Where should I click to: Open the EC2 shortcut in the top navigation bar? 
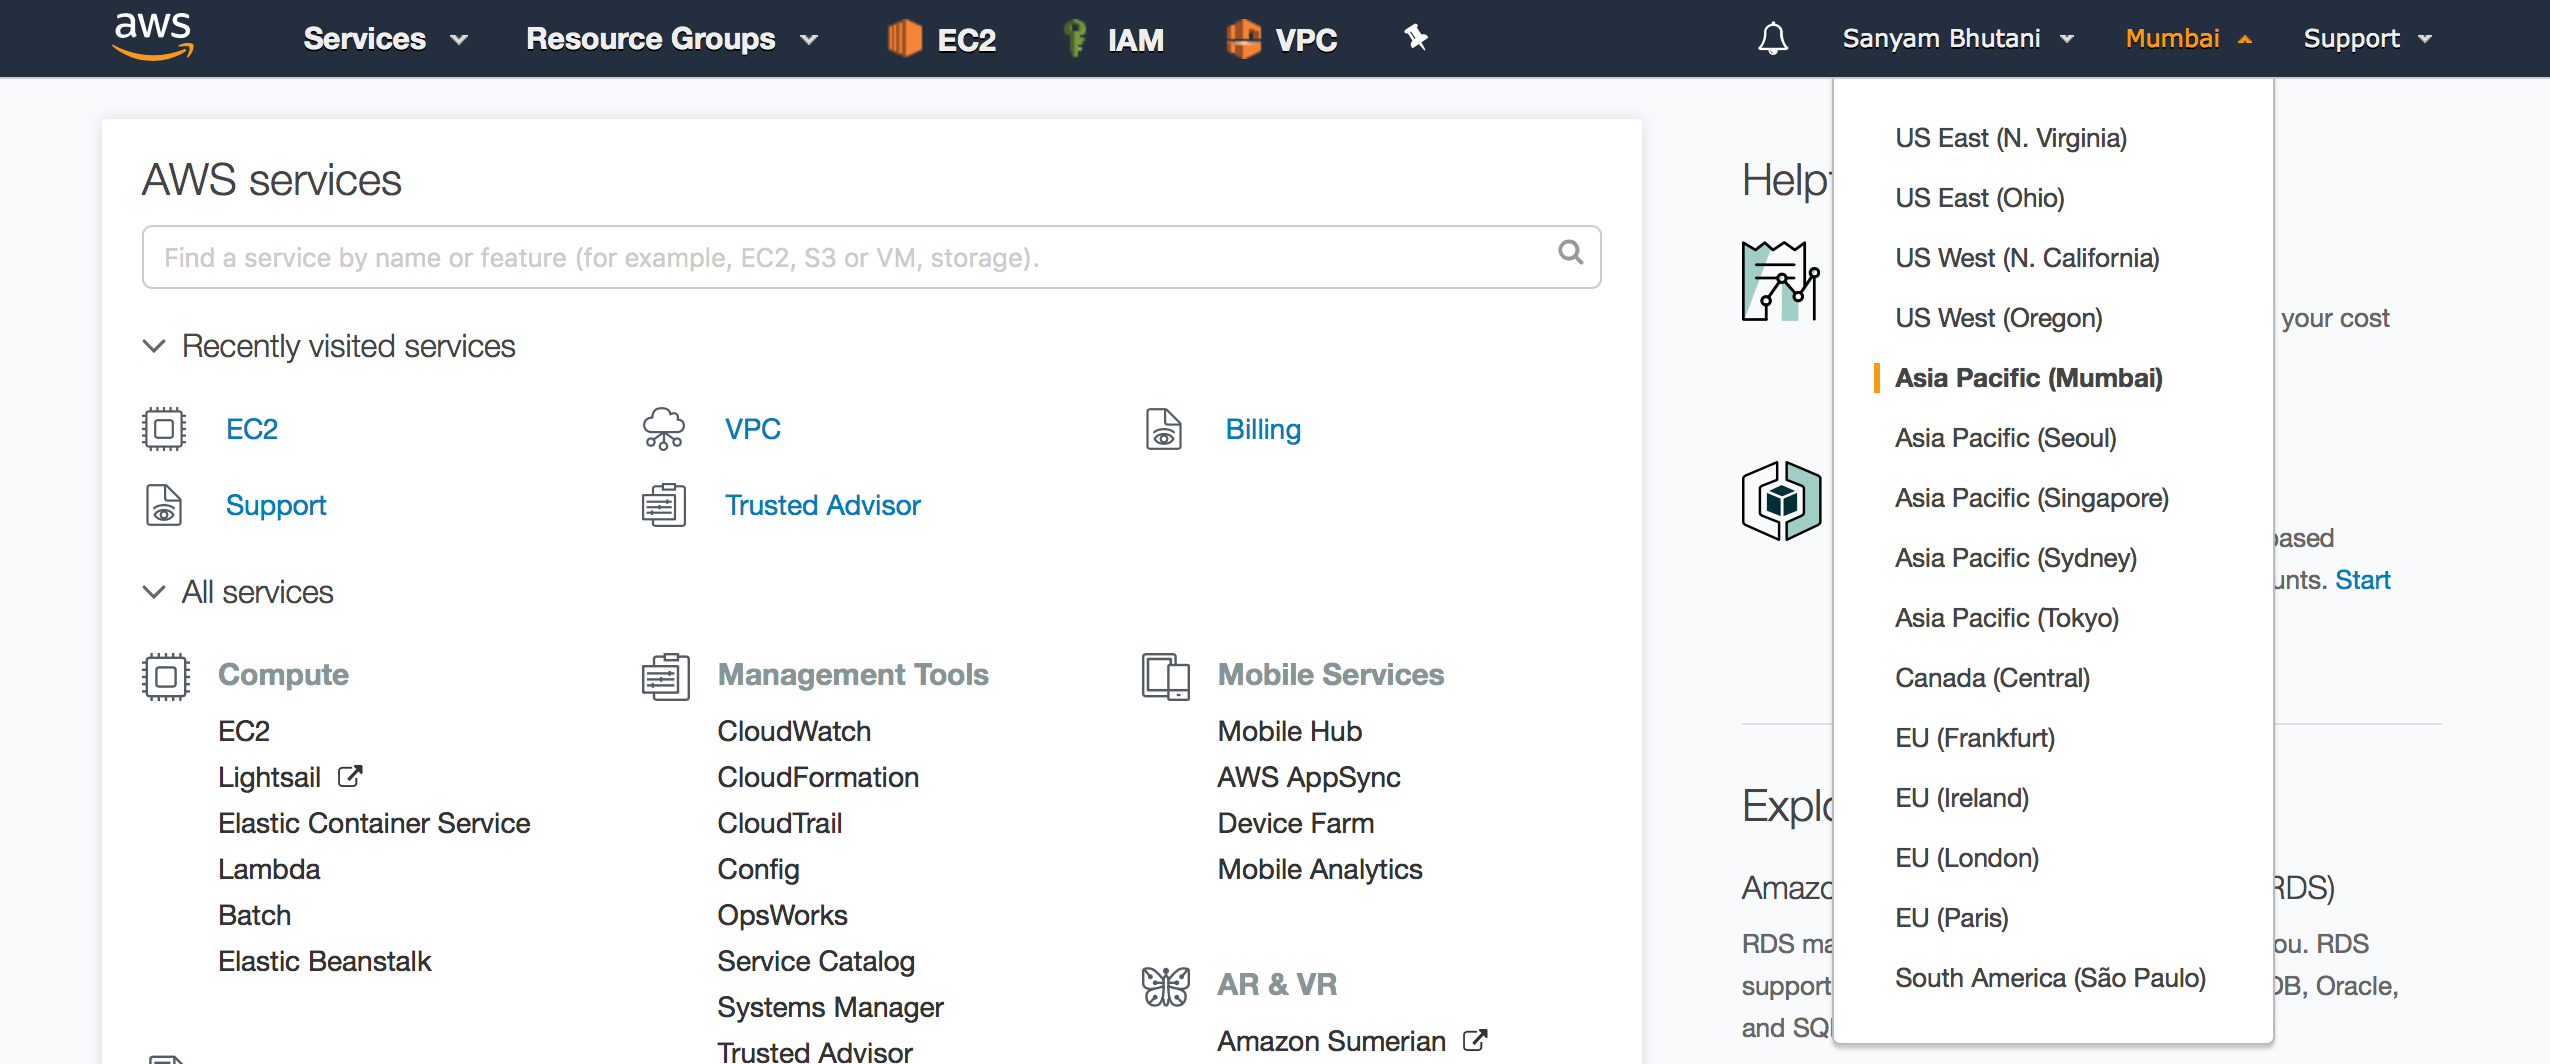click(x=942, y=39)
